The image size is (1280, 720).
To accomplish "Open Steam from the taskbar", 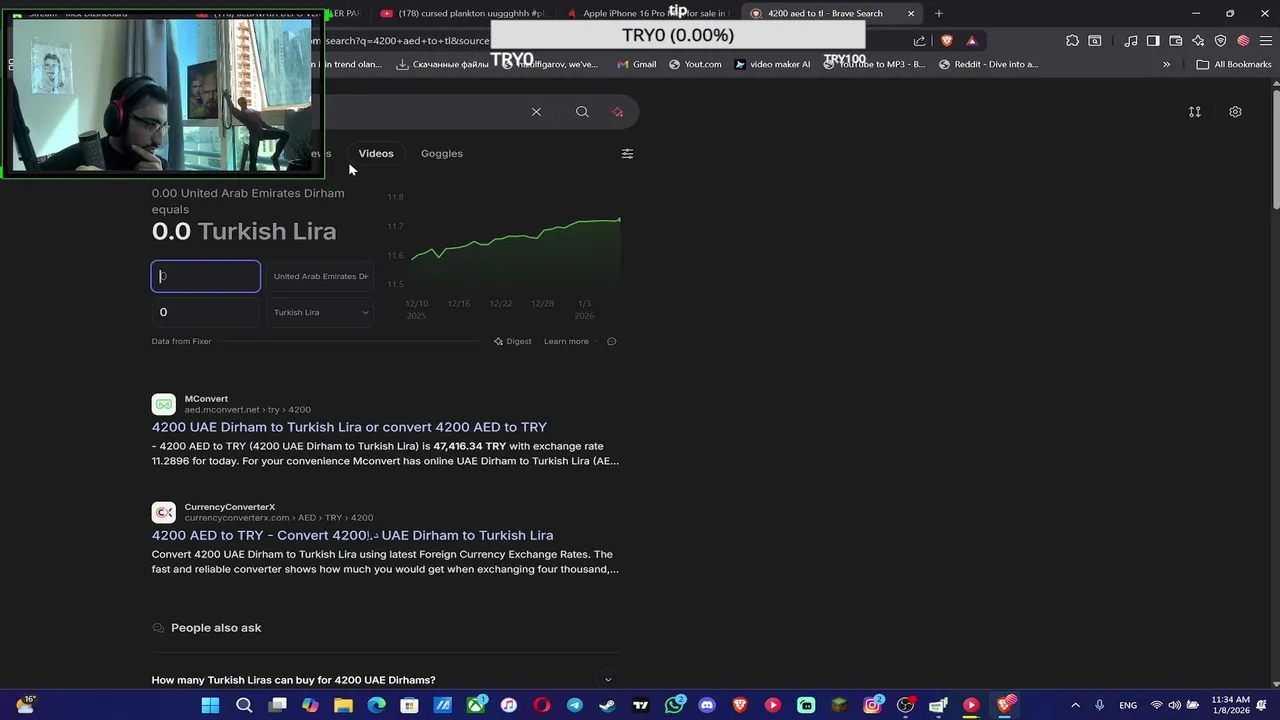I will (607, 705).
